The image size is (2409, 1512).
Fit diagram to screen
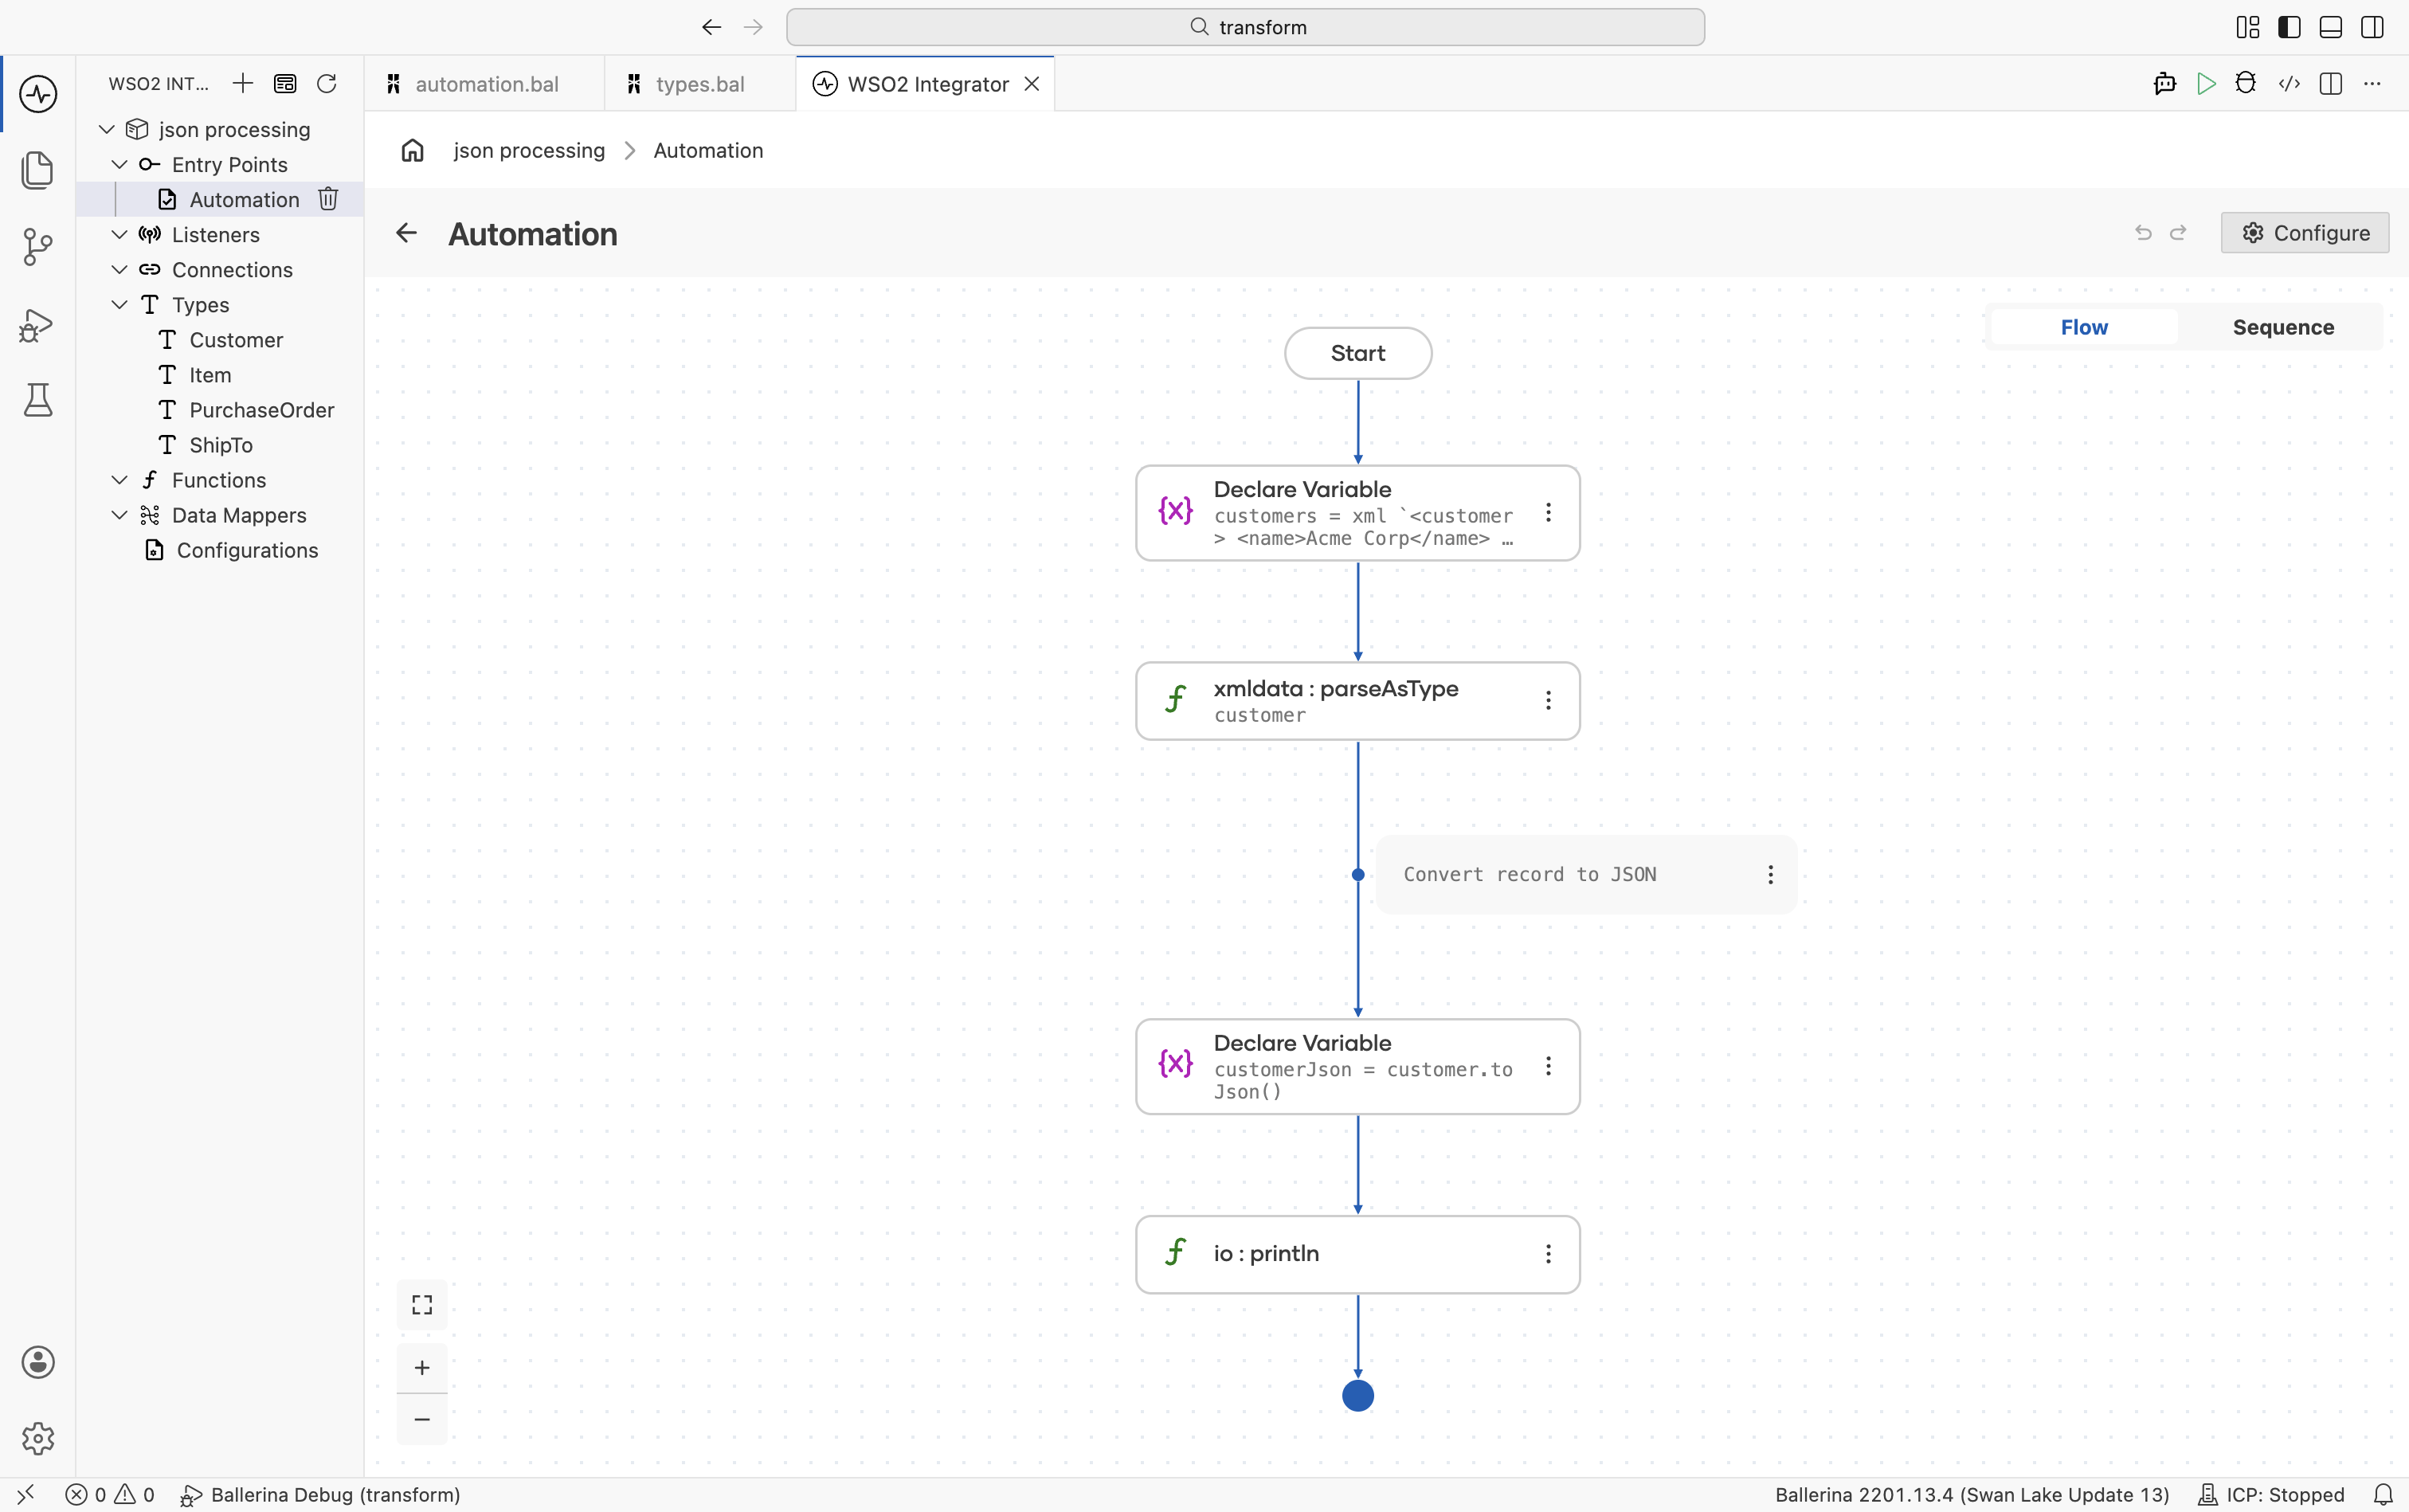coord(422,1305)
